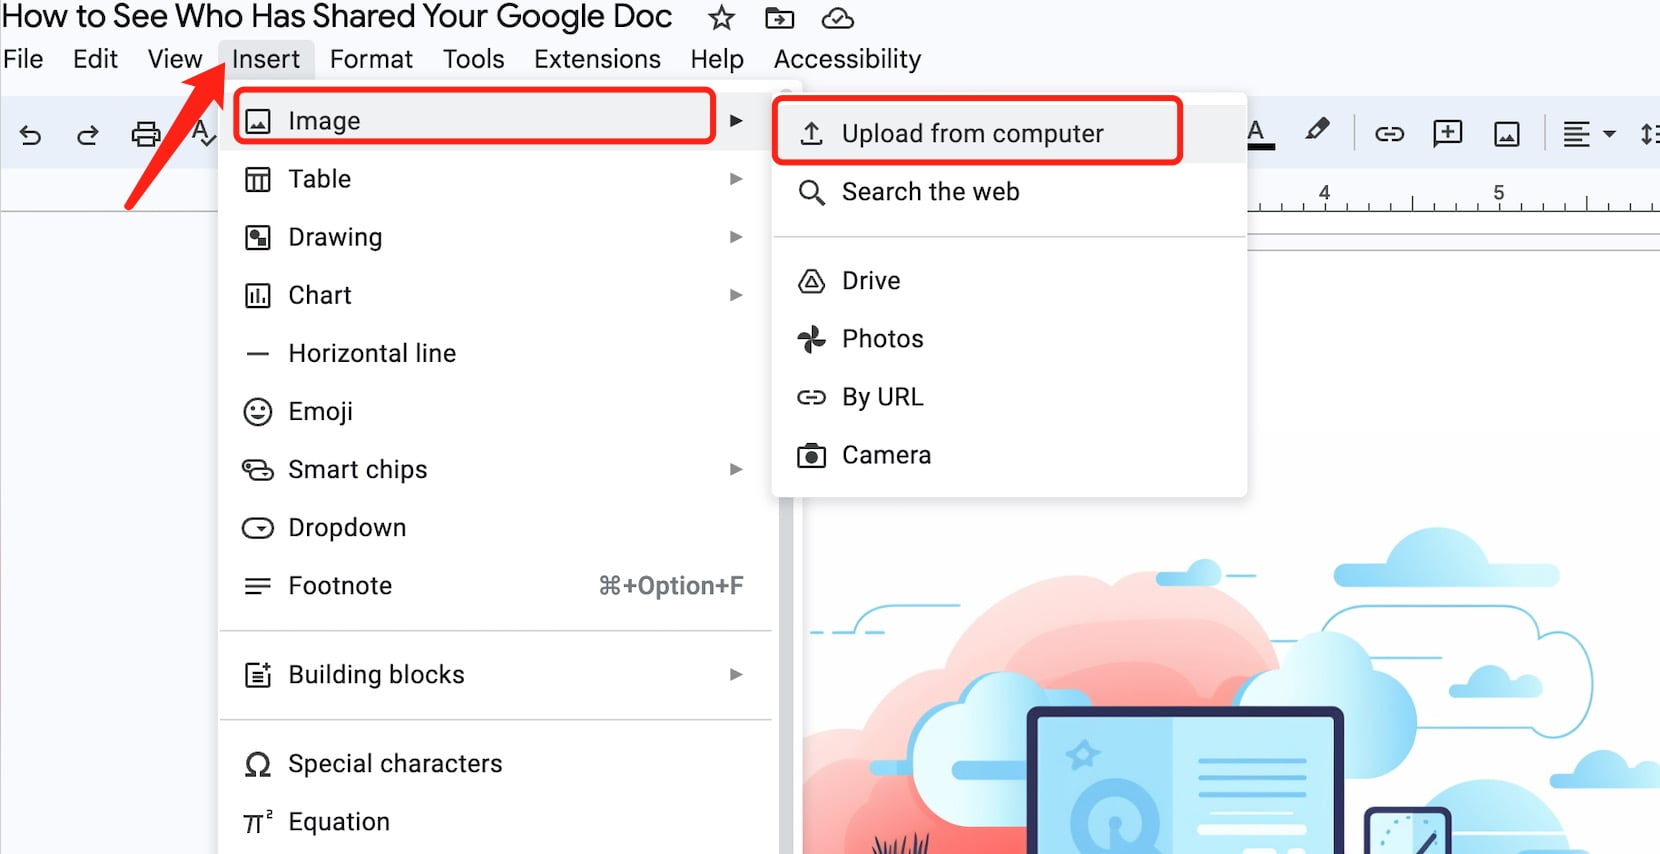Select the highlight color pen icon
The image size is (1660, 854).
tap(1317, 131)
